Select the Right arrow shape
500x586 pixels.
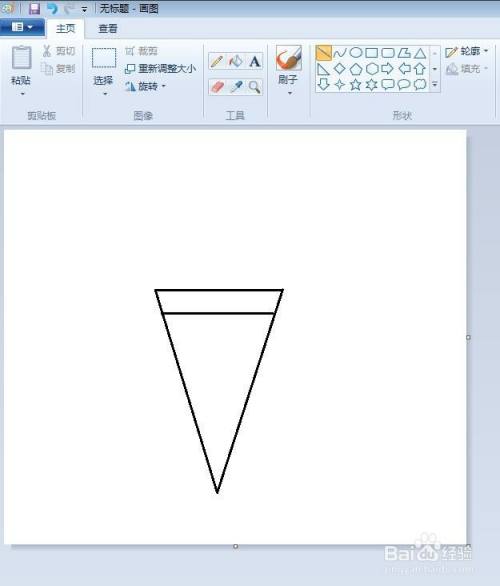point(388,69)
